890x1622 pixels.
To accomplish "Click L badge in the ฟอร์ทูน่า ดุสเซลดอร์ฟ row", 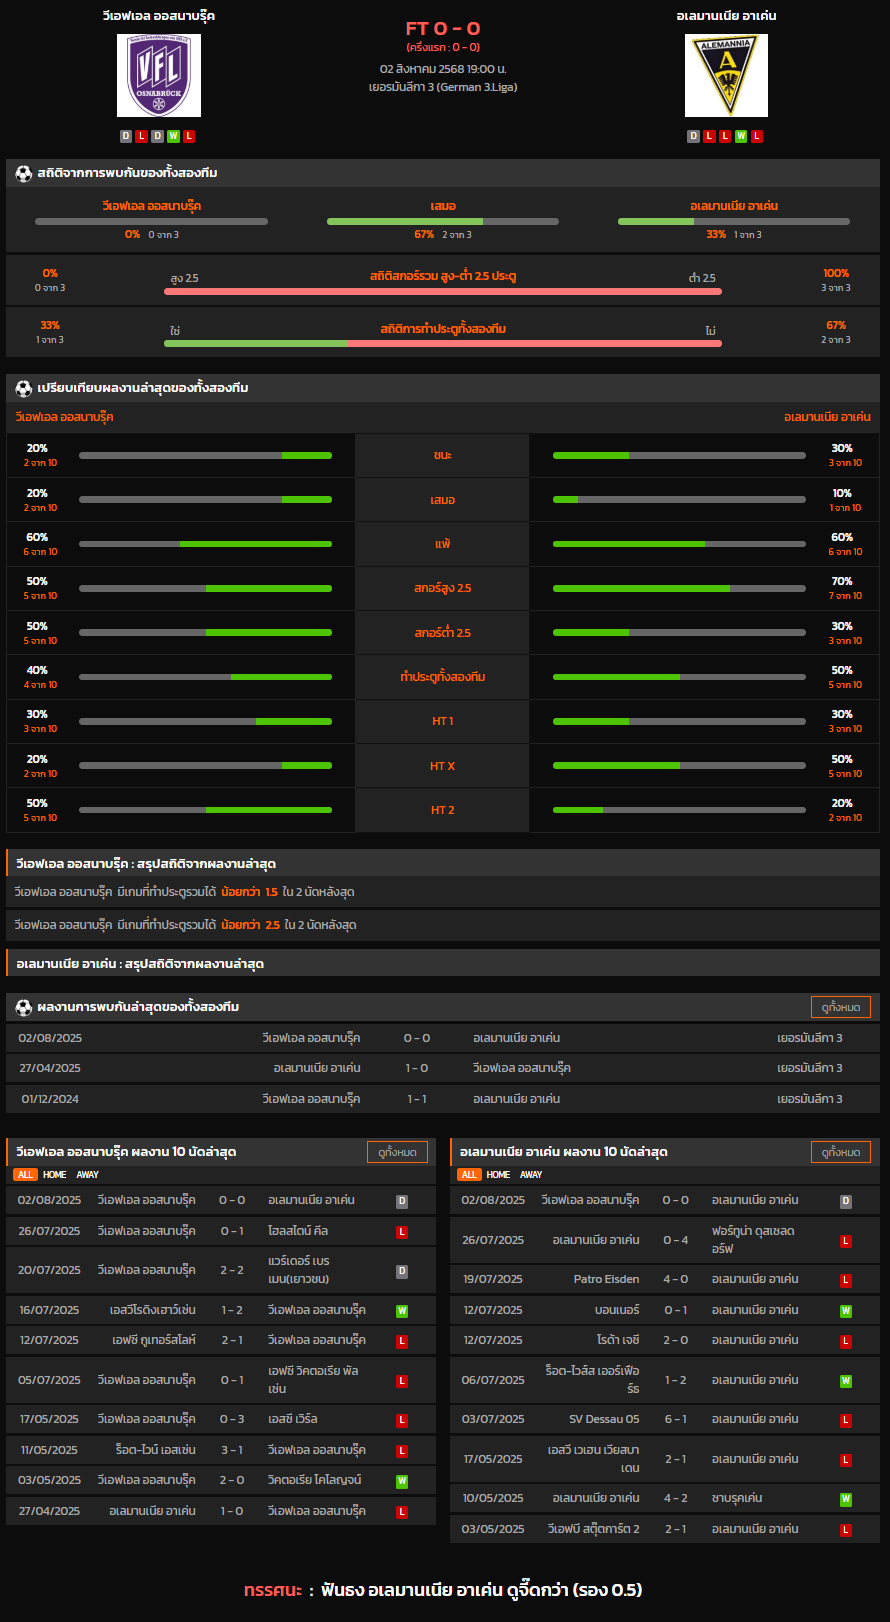I will pyautogui.click(x=846, y=1241).
